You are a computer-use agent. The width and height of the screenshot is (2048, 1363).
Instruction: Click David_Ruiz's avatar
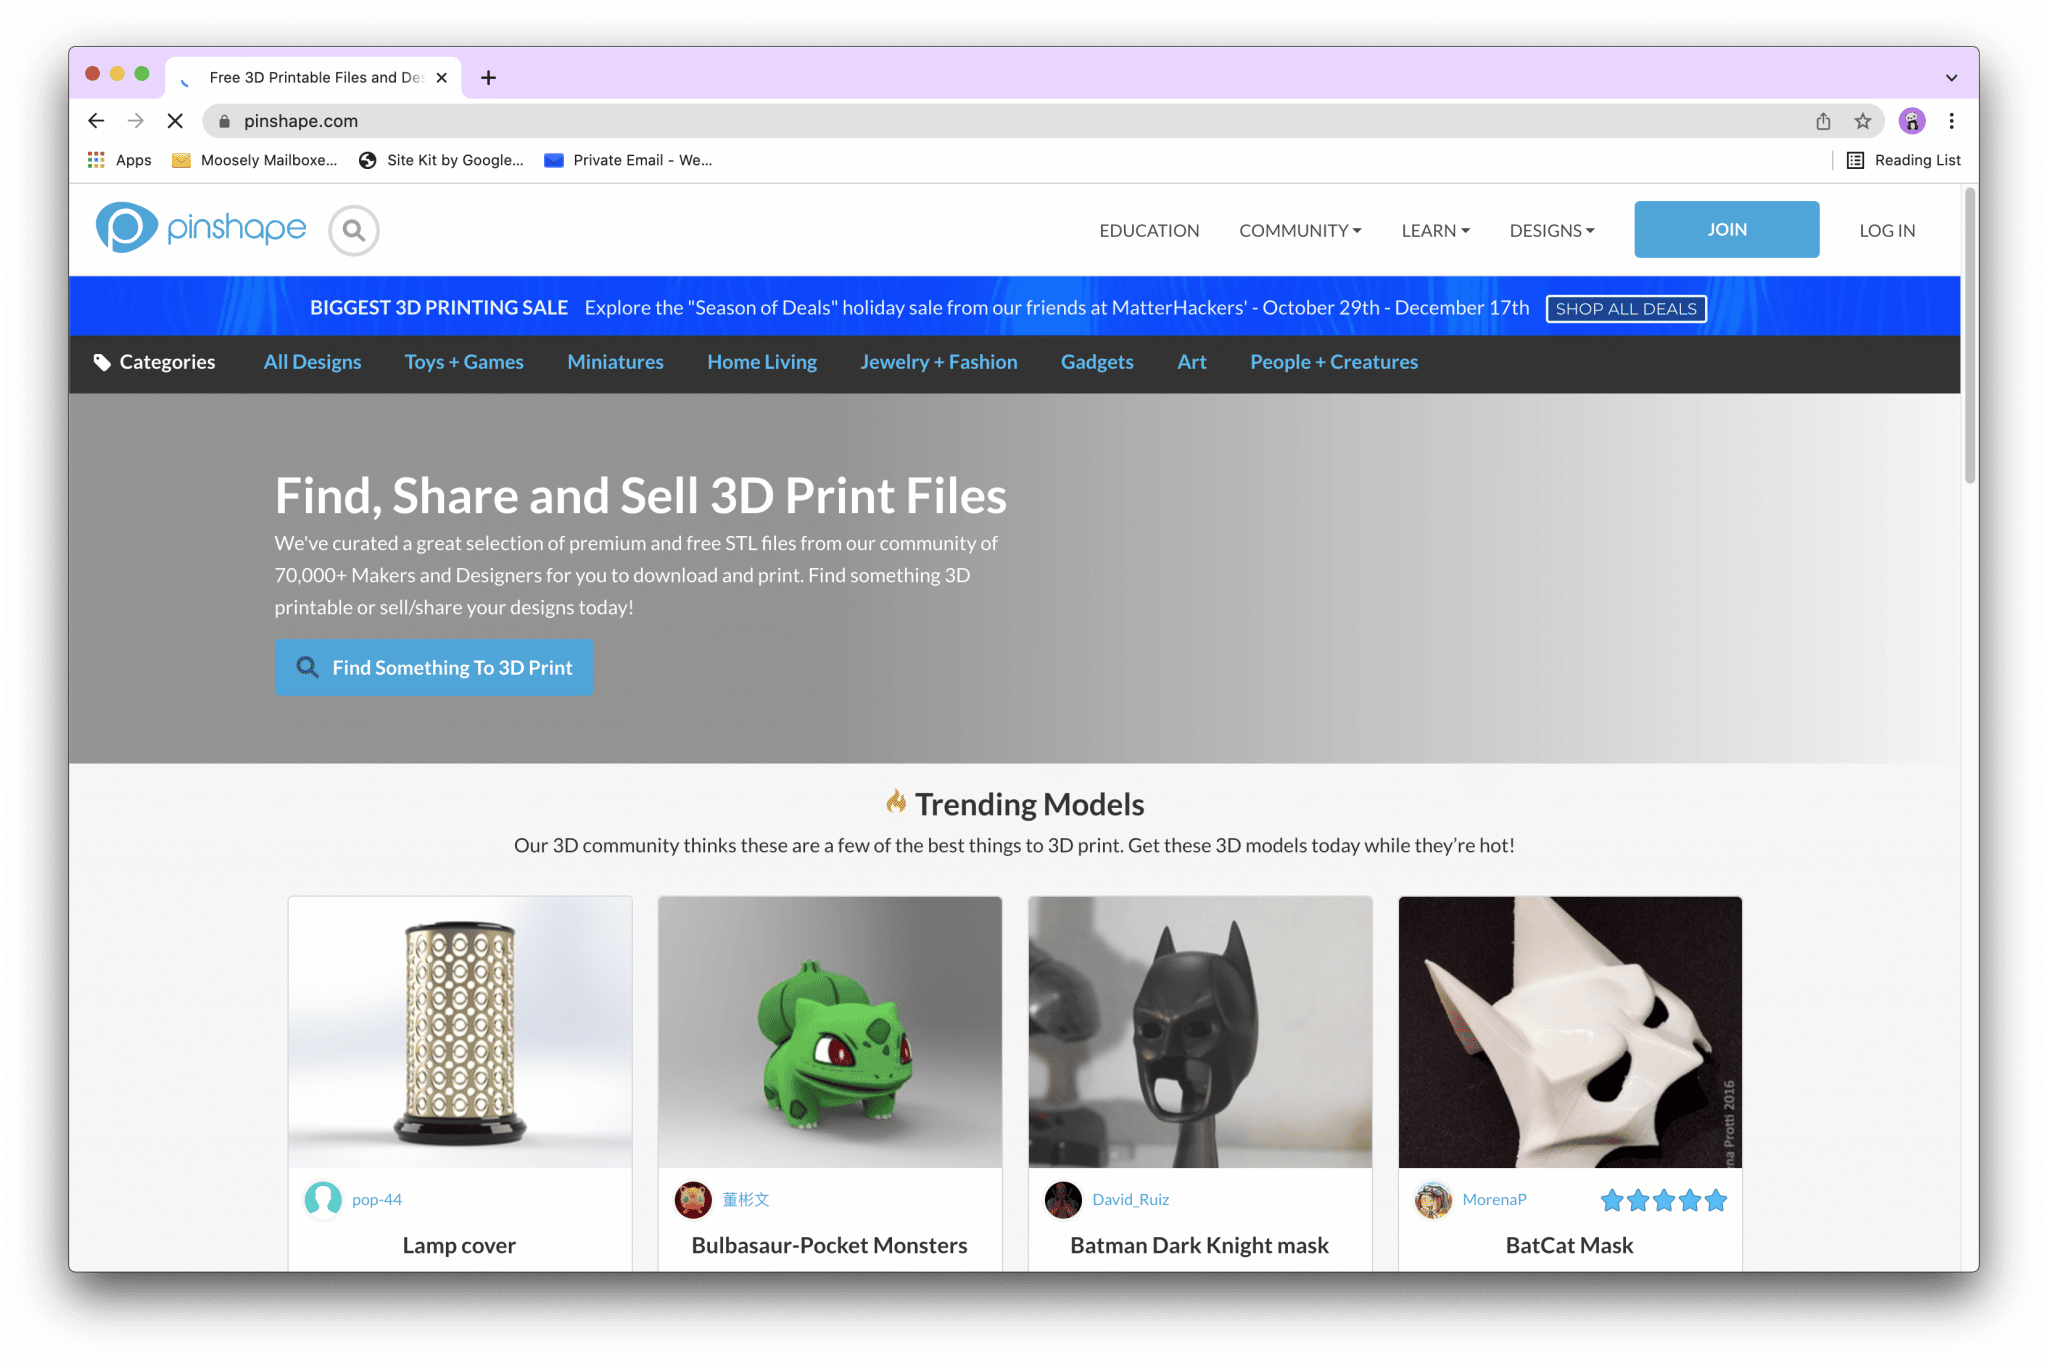1063,1199
